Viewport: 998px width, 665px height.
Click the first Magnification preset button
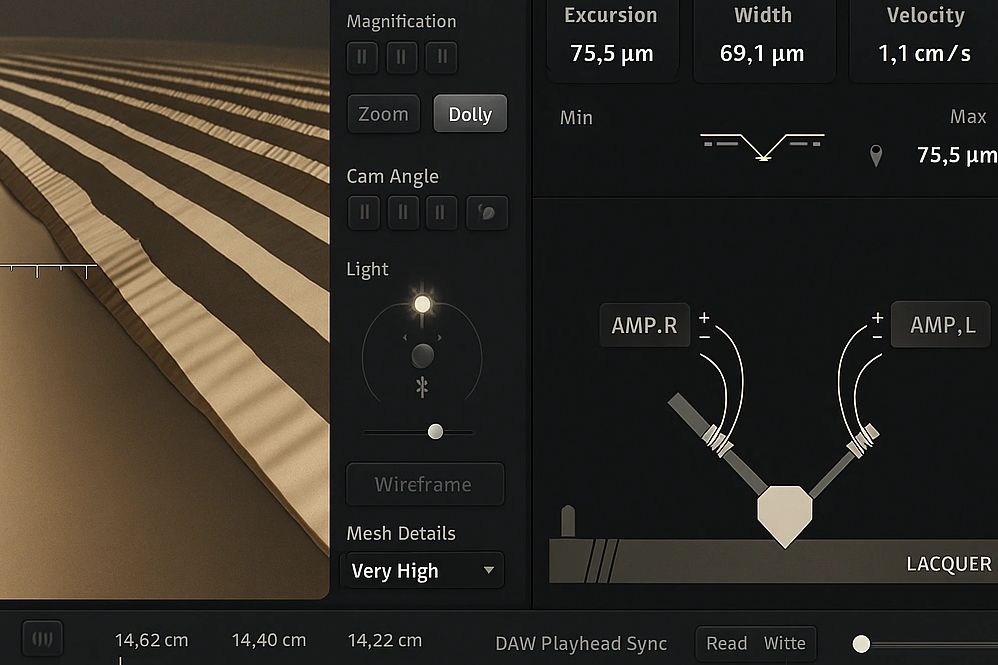pyautogui.click(x=362, y=57)
